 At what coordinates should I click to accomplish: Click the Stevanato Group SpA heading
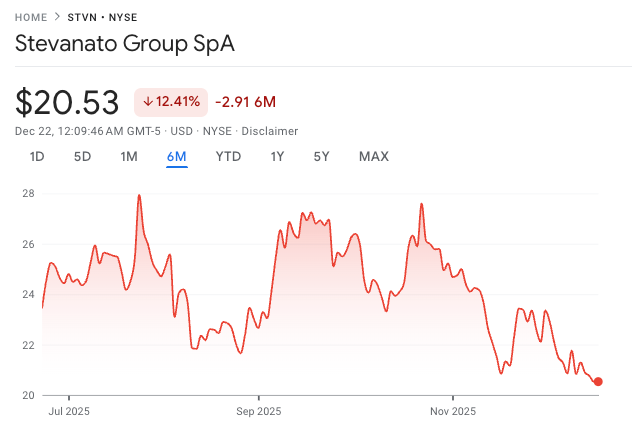point(125,44)
